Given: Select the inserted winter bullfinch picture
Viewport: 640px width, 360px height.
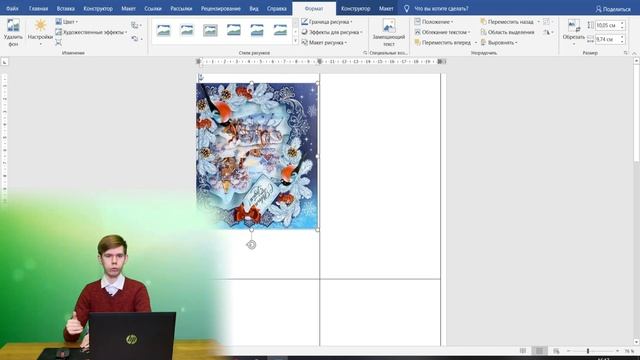Looking at the screenshot, I should coord(257,156).
